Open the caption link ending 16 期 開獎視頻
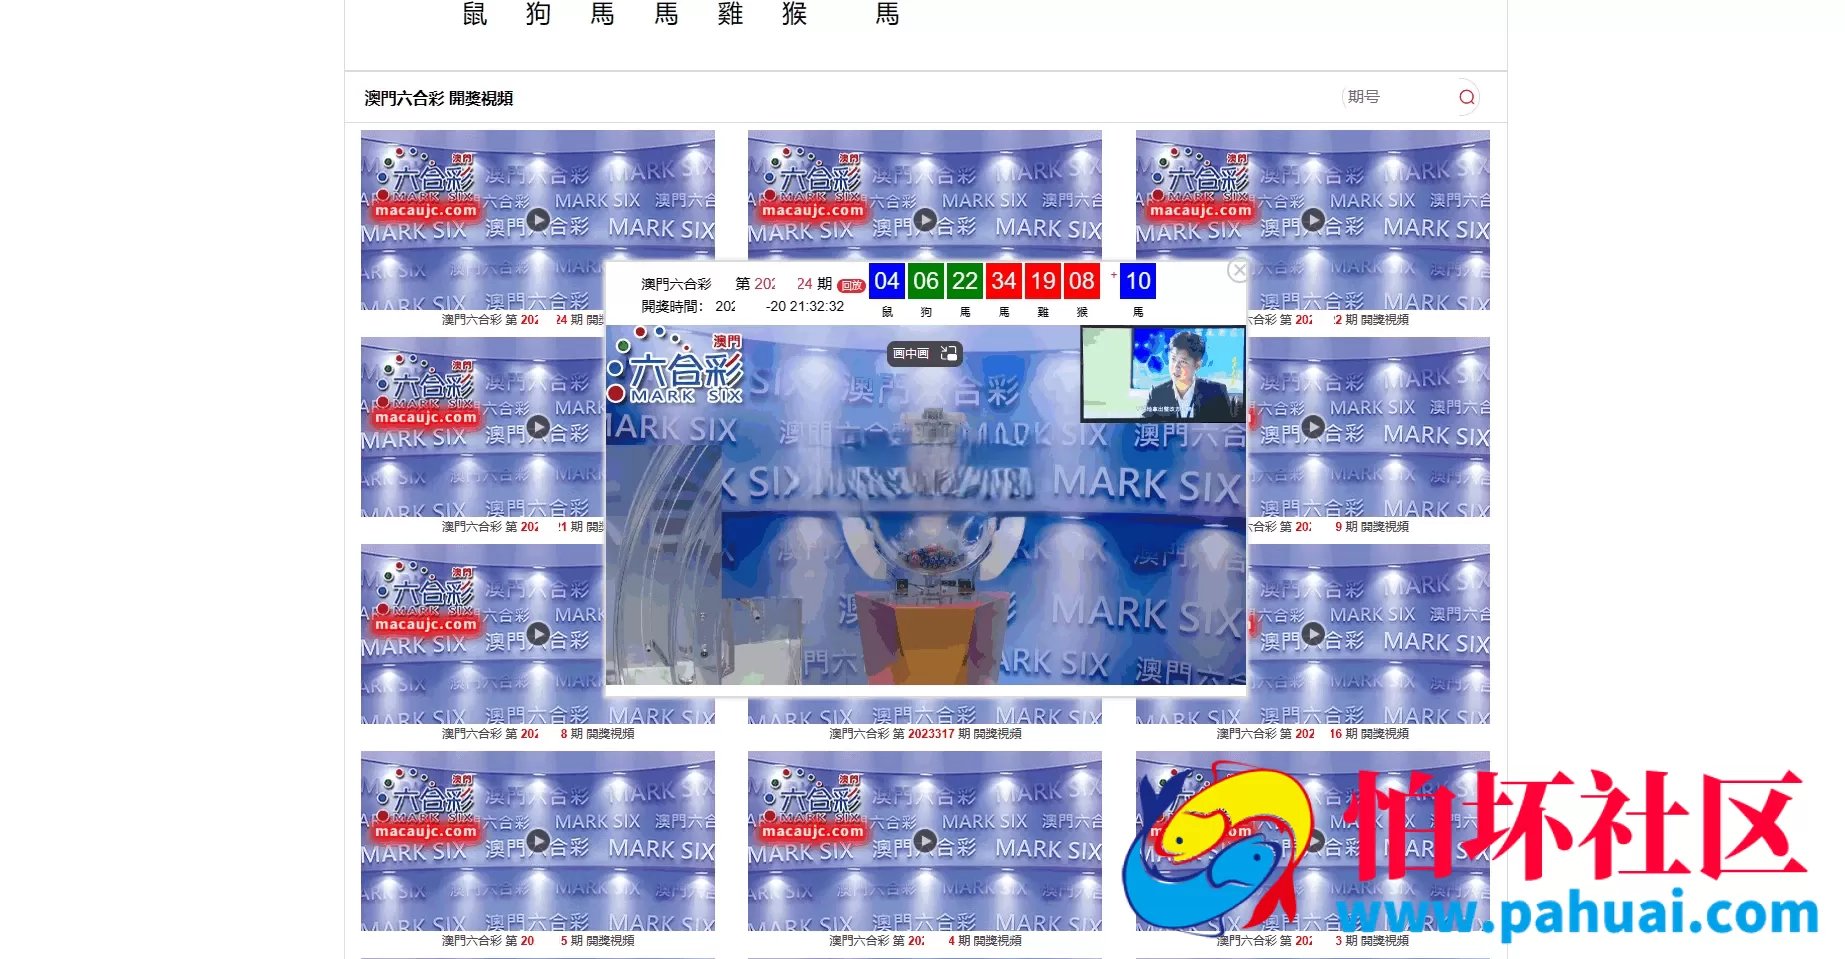1845x959 pixels. [1313, 734]
